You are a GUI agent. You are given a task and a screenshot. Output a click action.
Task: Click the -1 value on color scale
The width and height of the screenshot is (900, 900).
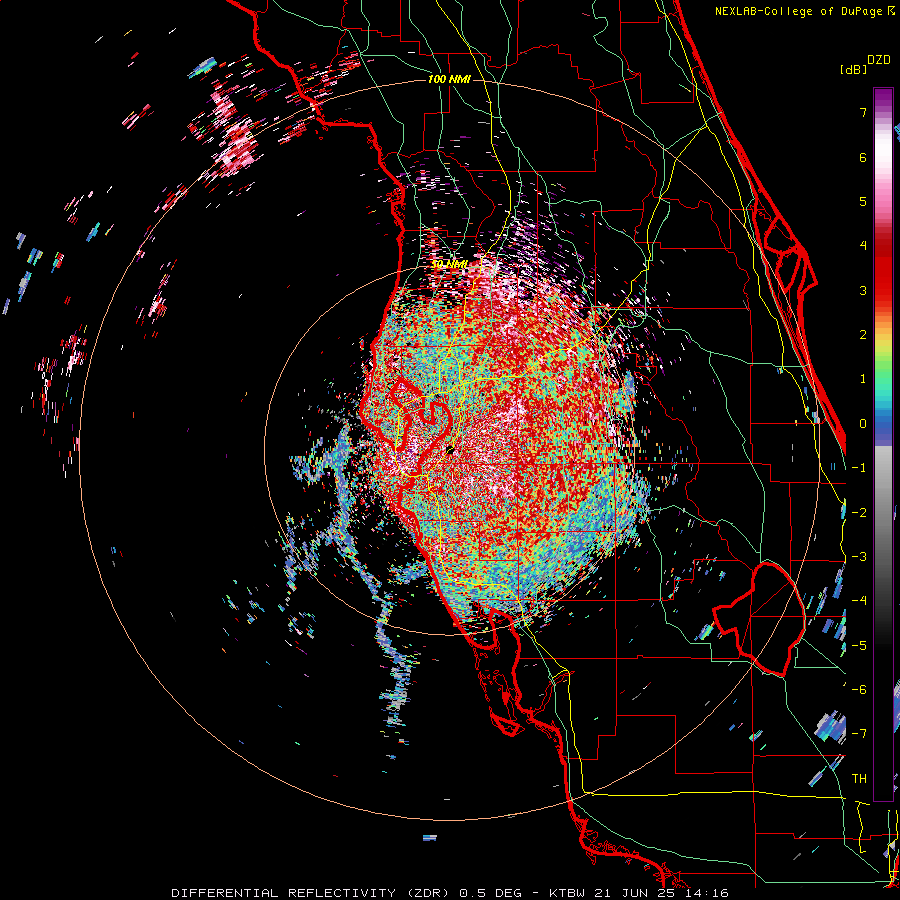coord(859,468)
